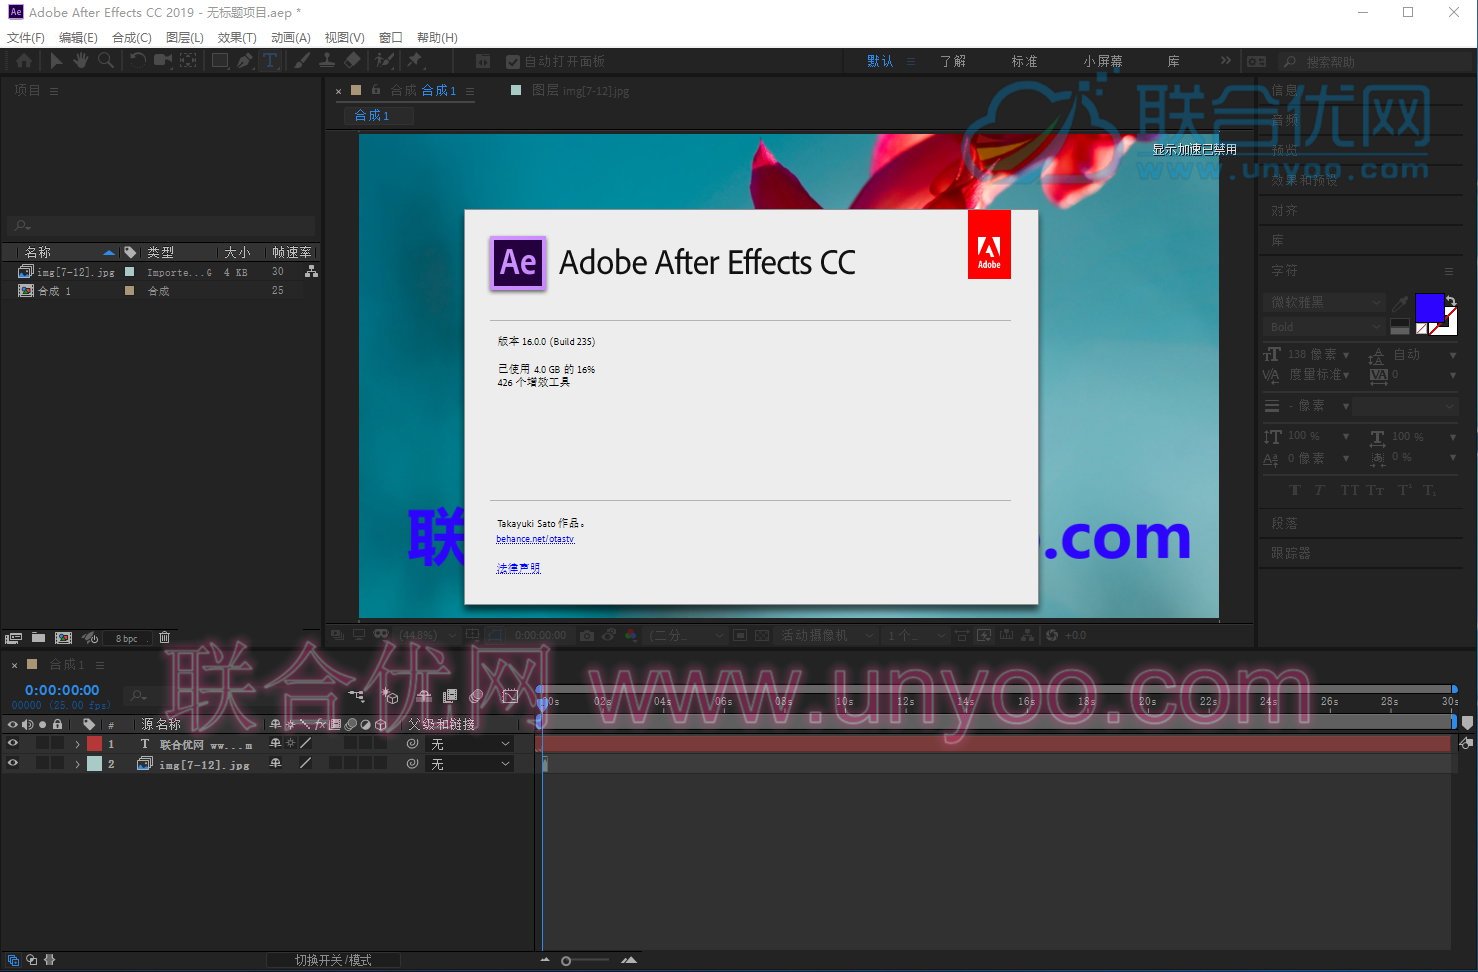Select the Brush tool

click(301, 61)
